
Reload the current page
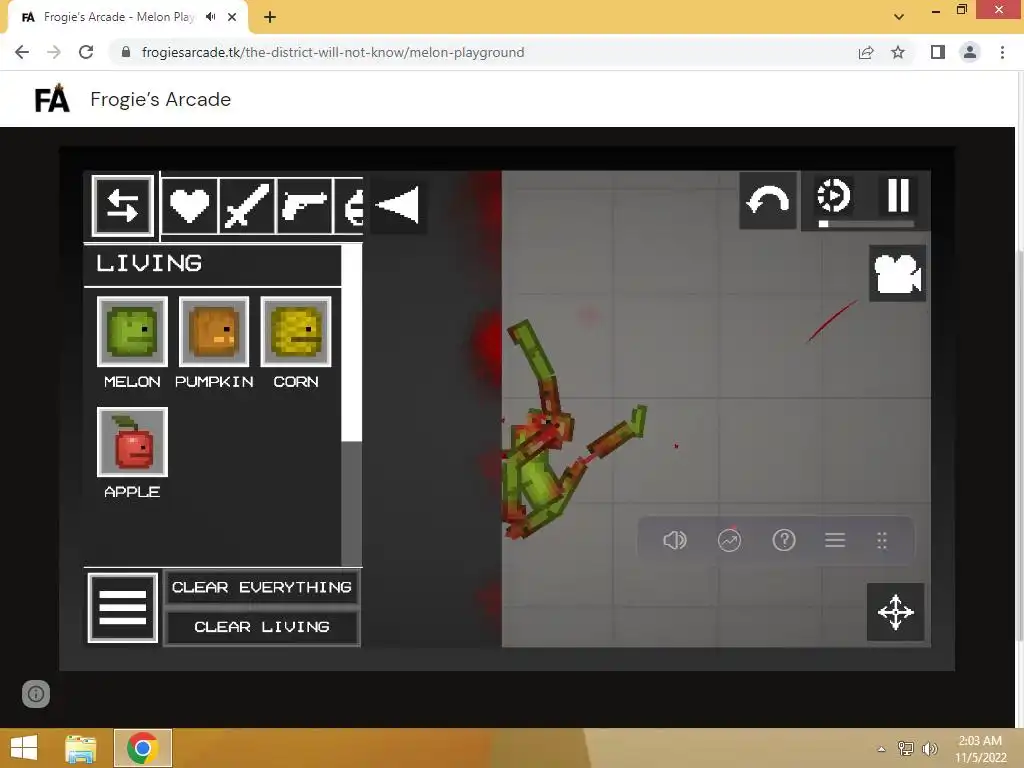tap(86, 52)
